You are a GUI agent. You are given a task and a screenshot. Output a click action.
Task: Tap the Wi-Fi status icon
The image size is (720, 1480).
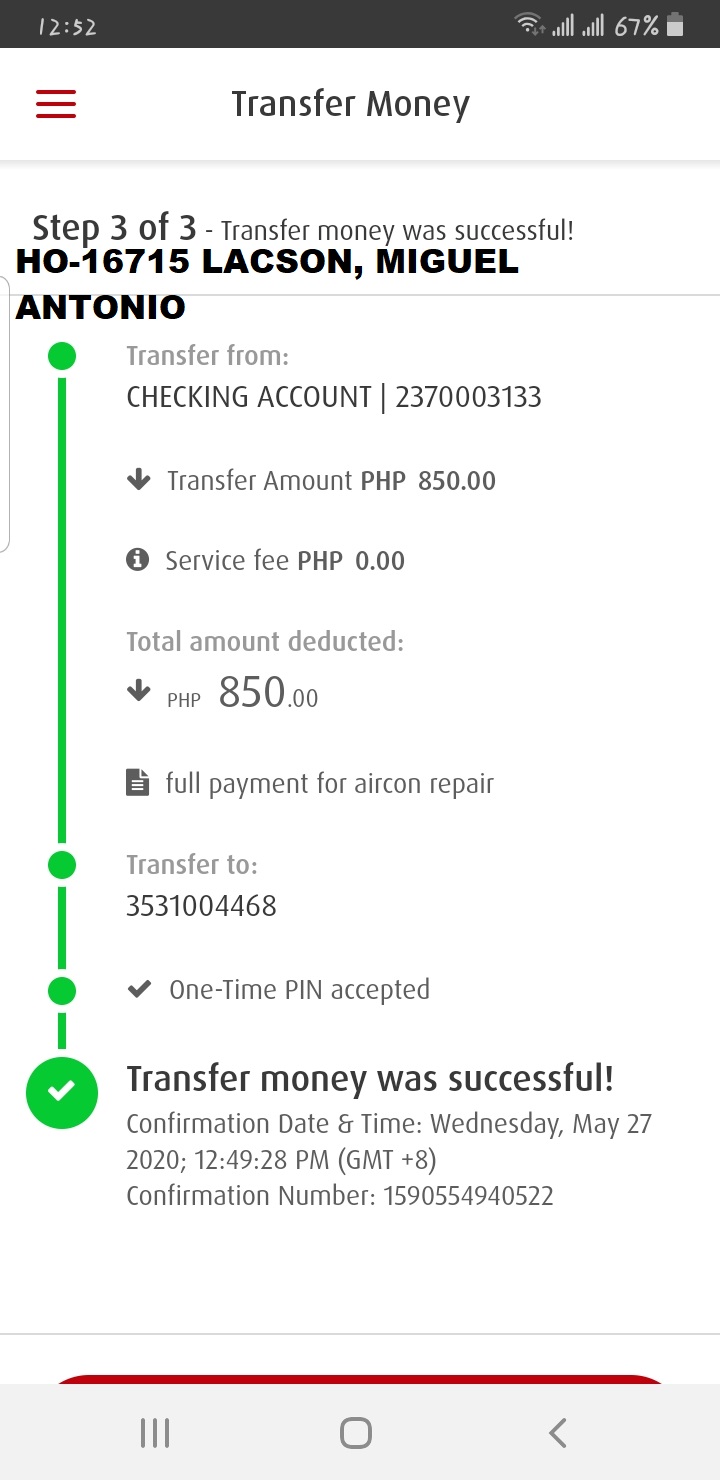pyautogui.click(x=528, y=26)
